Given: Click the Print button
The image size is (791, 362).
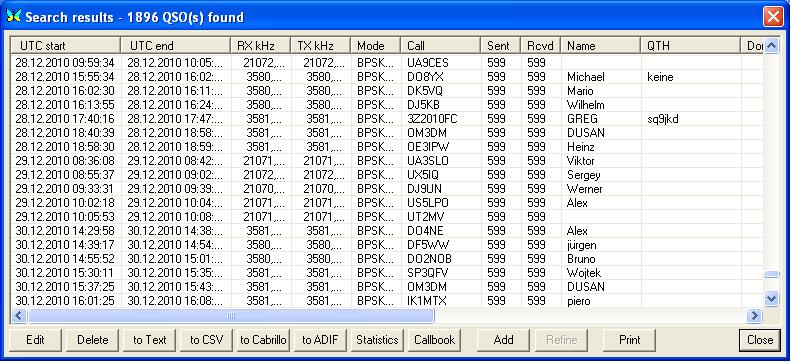Looking at the screenshot, I should click(x=630, y=340).
